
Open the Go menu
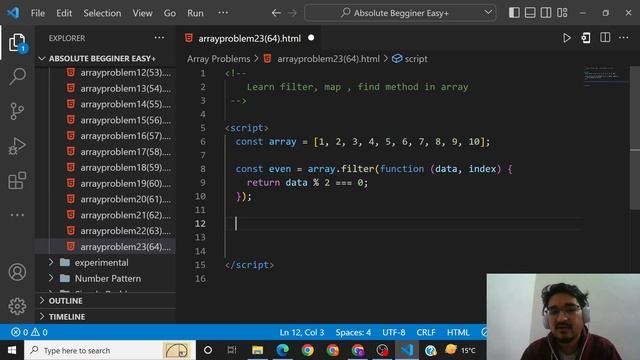coord(170,13)
